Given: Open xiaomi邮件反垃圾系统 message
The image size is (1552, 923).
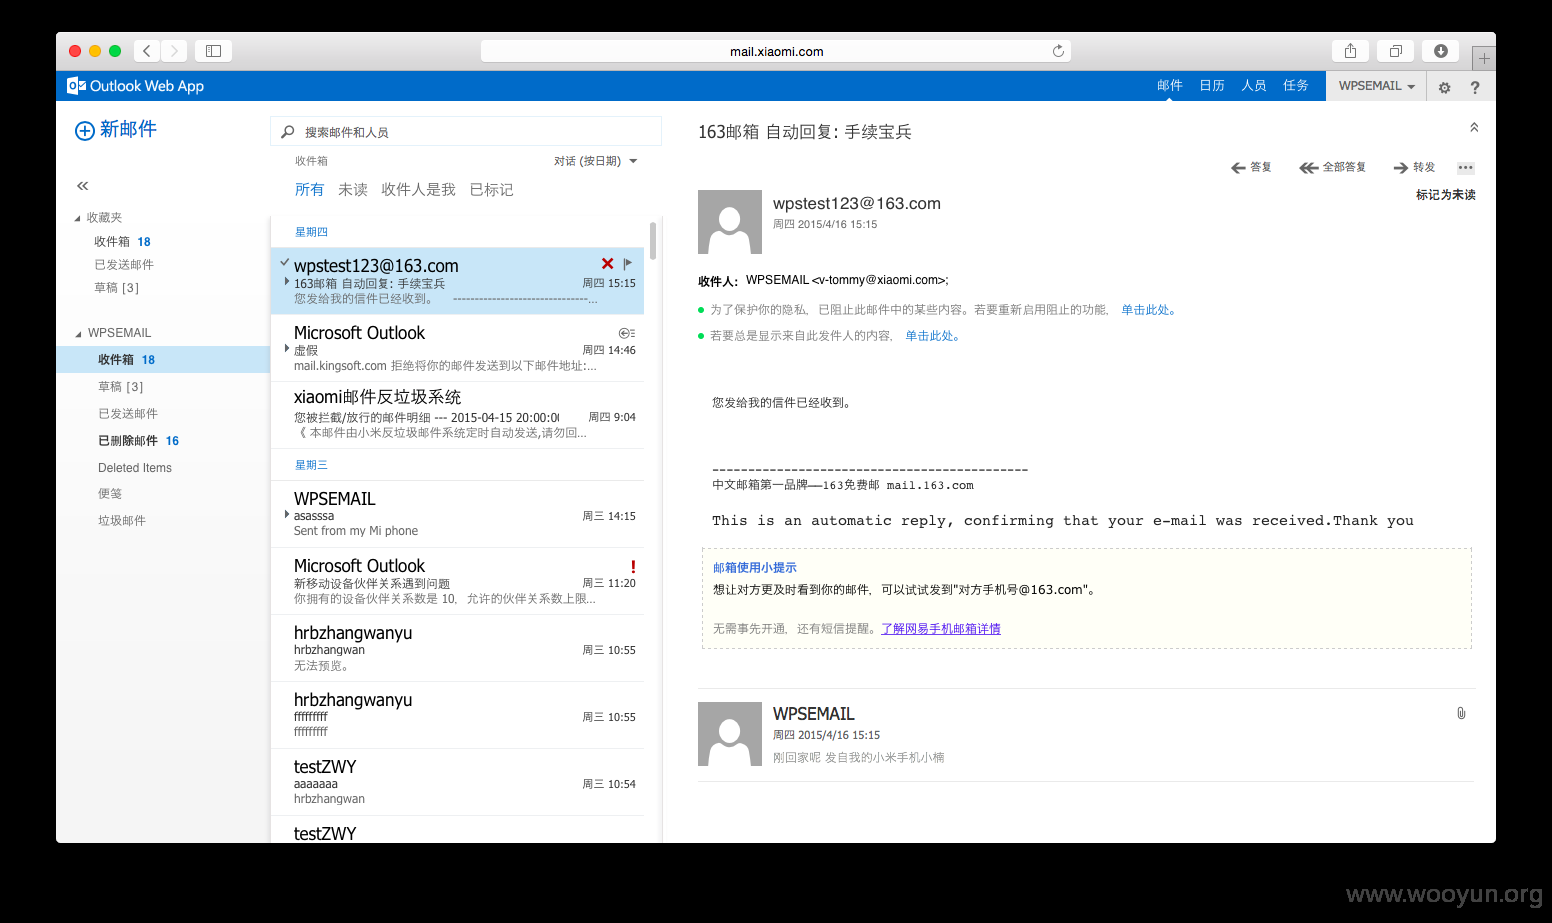Looking at the screenshot, I should click(x=457, y=415).
